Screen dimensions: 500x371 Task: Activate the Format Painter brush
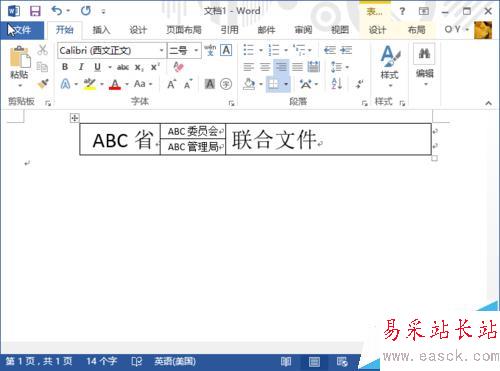pyautogui.click(x=43, y=83)
